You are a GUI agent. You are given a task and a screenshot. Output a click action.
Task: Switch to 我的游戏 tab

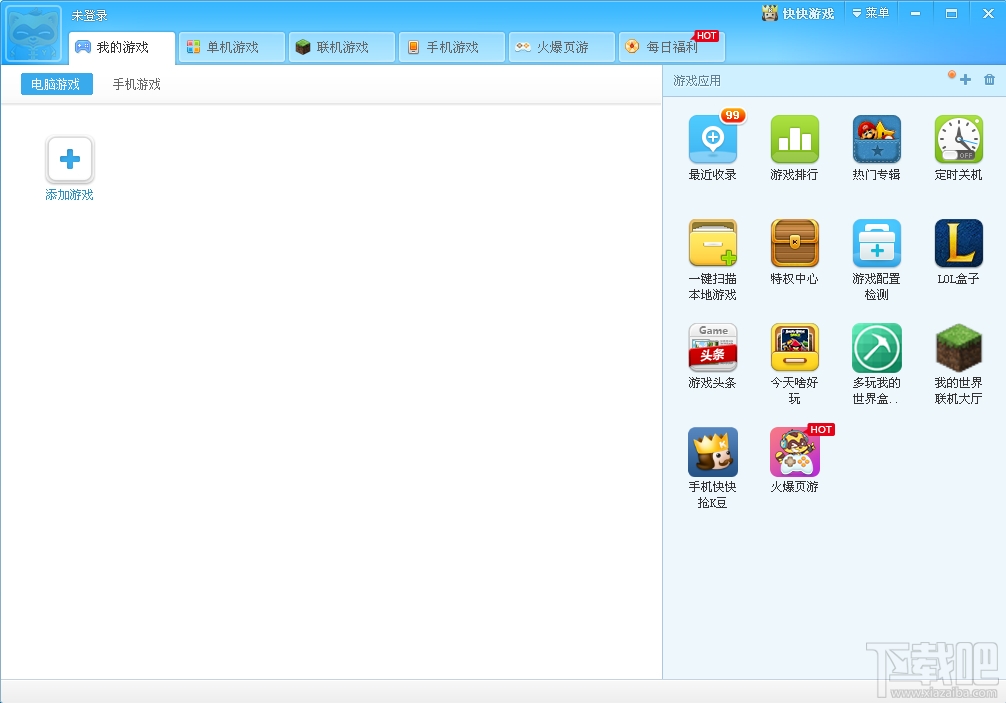122,47
